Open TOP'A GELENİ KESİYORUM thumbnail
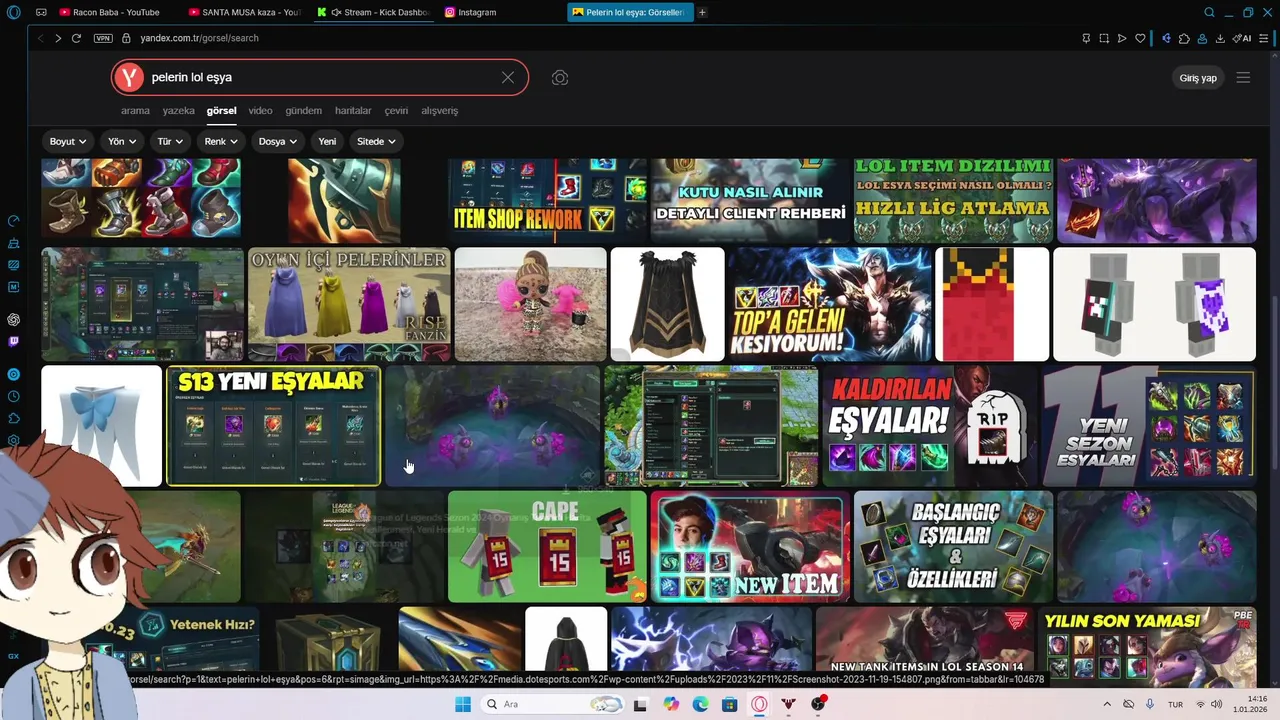The width and height of the screenshot is (1280, 720). click(x=830, y=304)
